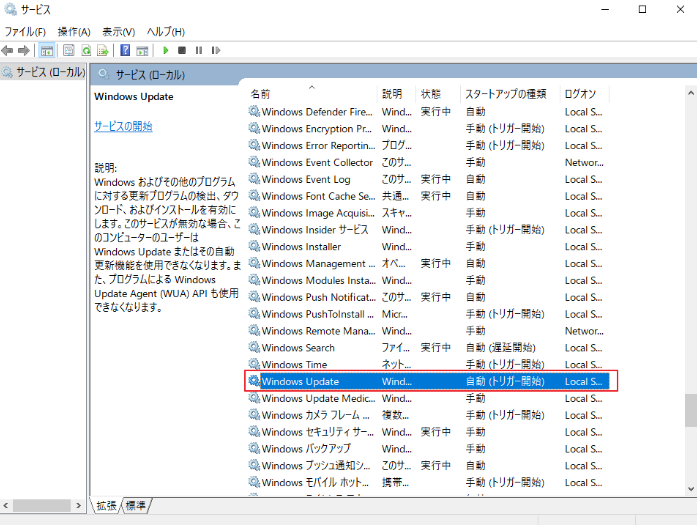This screenshot has width=697, height=525.
Task: Click the vertical scrollbar thumb
Action: coord(691,410)
